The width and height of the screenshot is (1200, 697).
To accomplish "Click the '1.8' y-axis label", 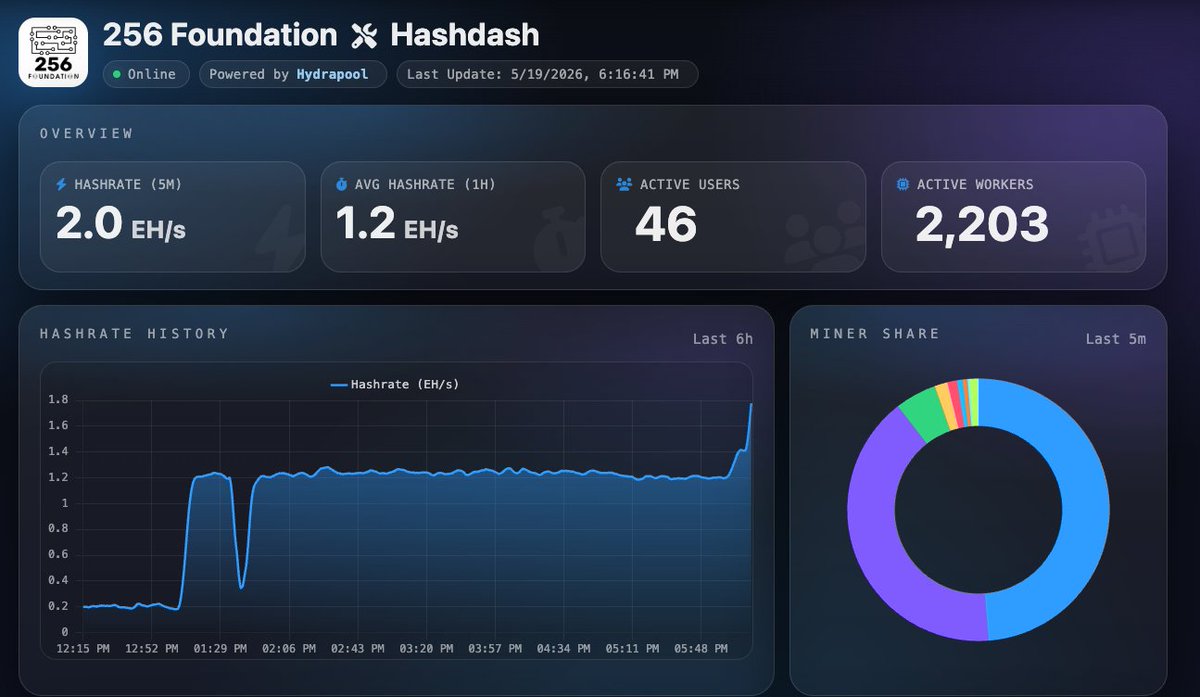I will (57, 399).
